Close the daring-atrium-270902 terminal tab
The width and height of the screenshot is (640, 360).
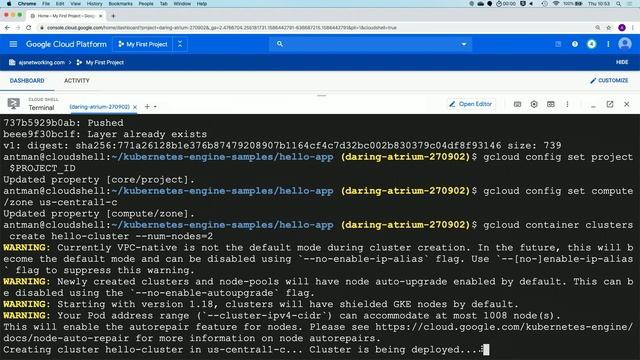135,107
